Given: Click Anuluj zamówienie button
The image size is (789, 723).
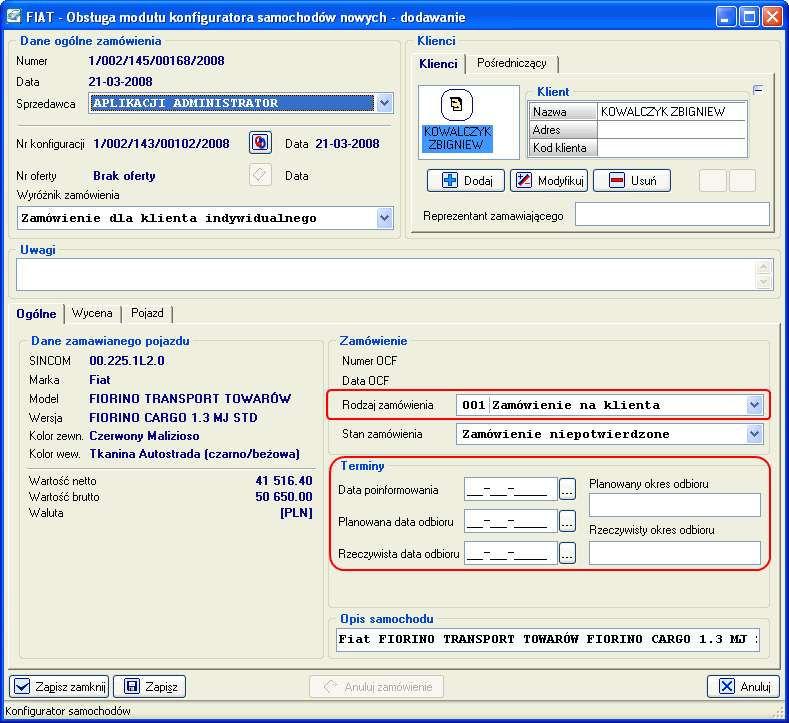Looking at the screenshot, I should point(377,686).
